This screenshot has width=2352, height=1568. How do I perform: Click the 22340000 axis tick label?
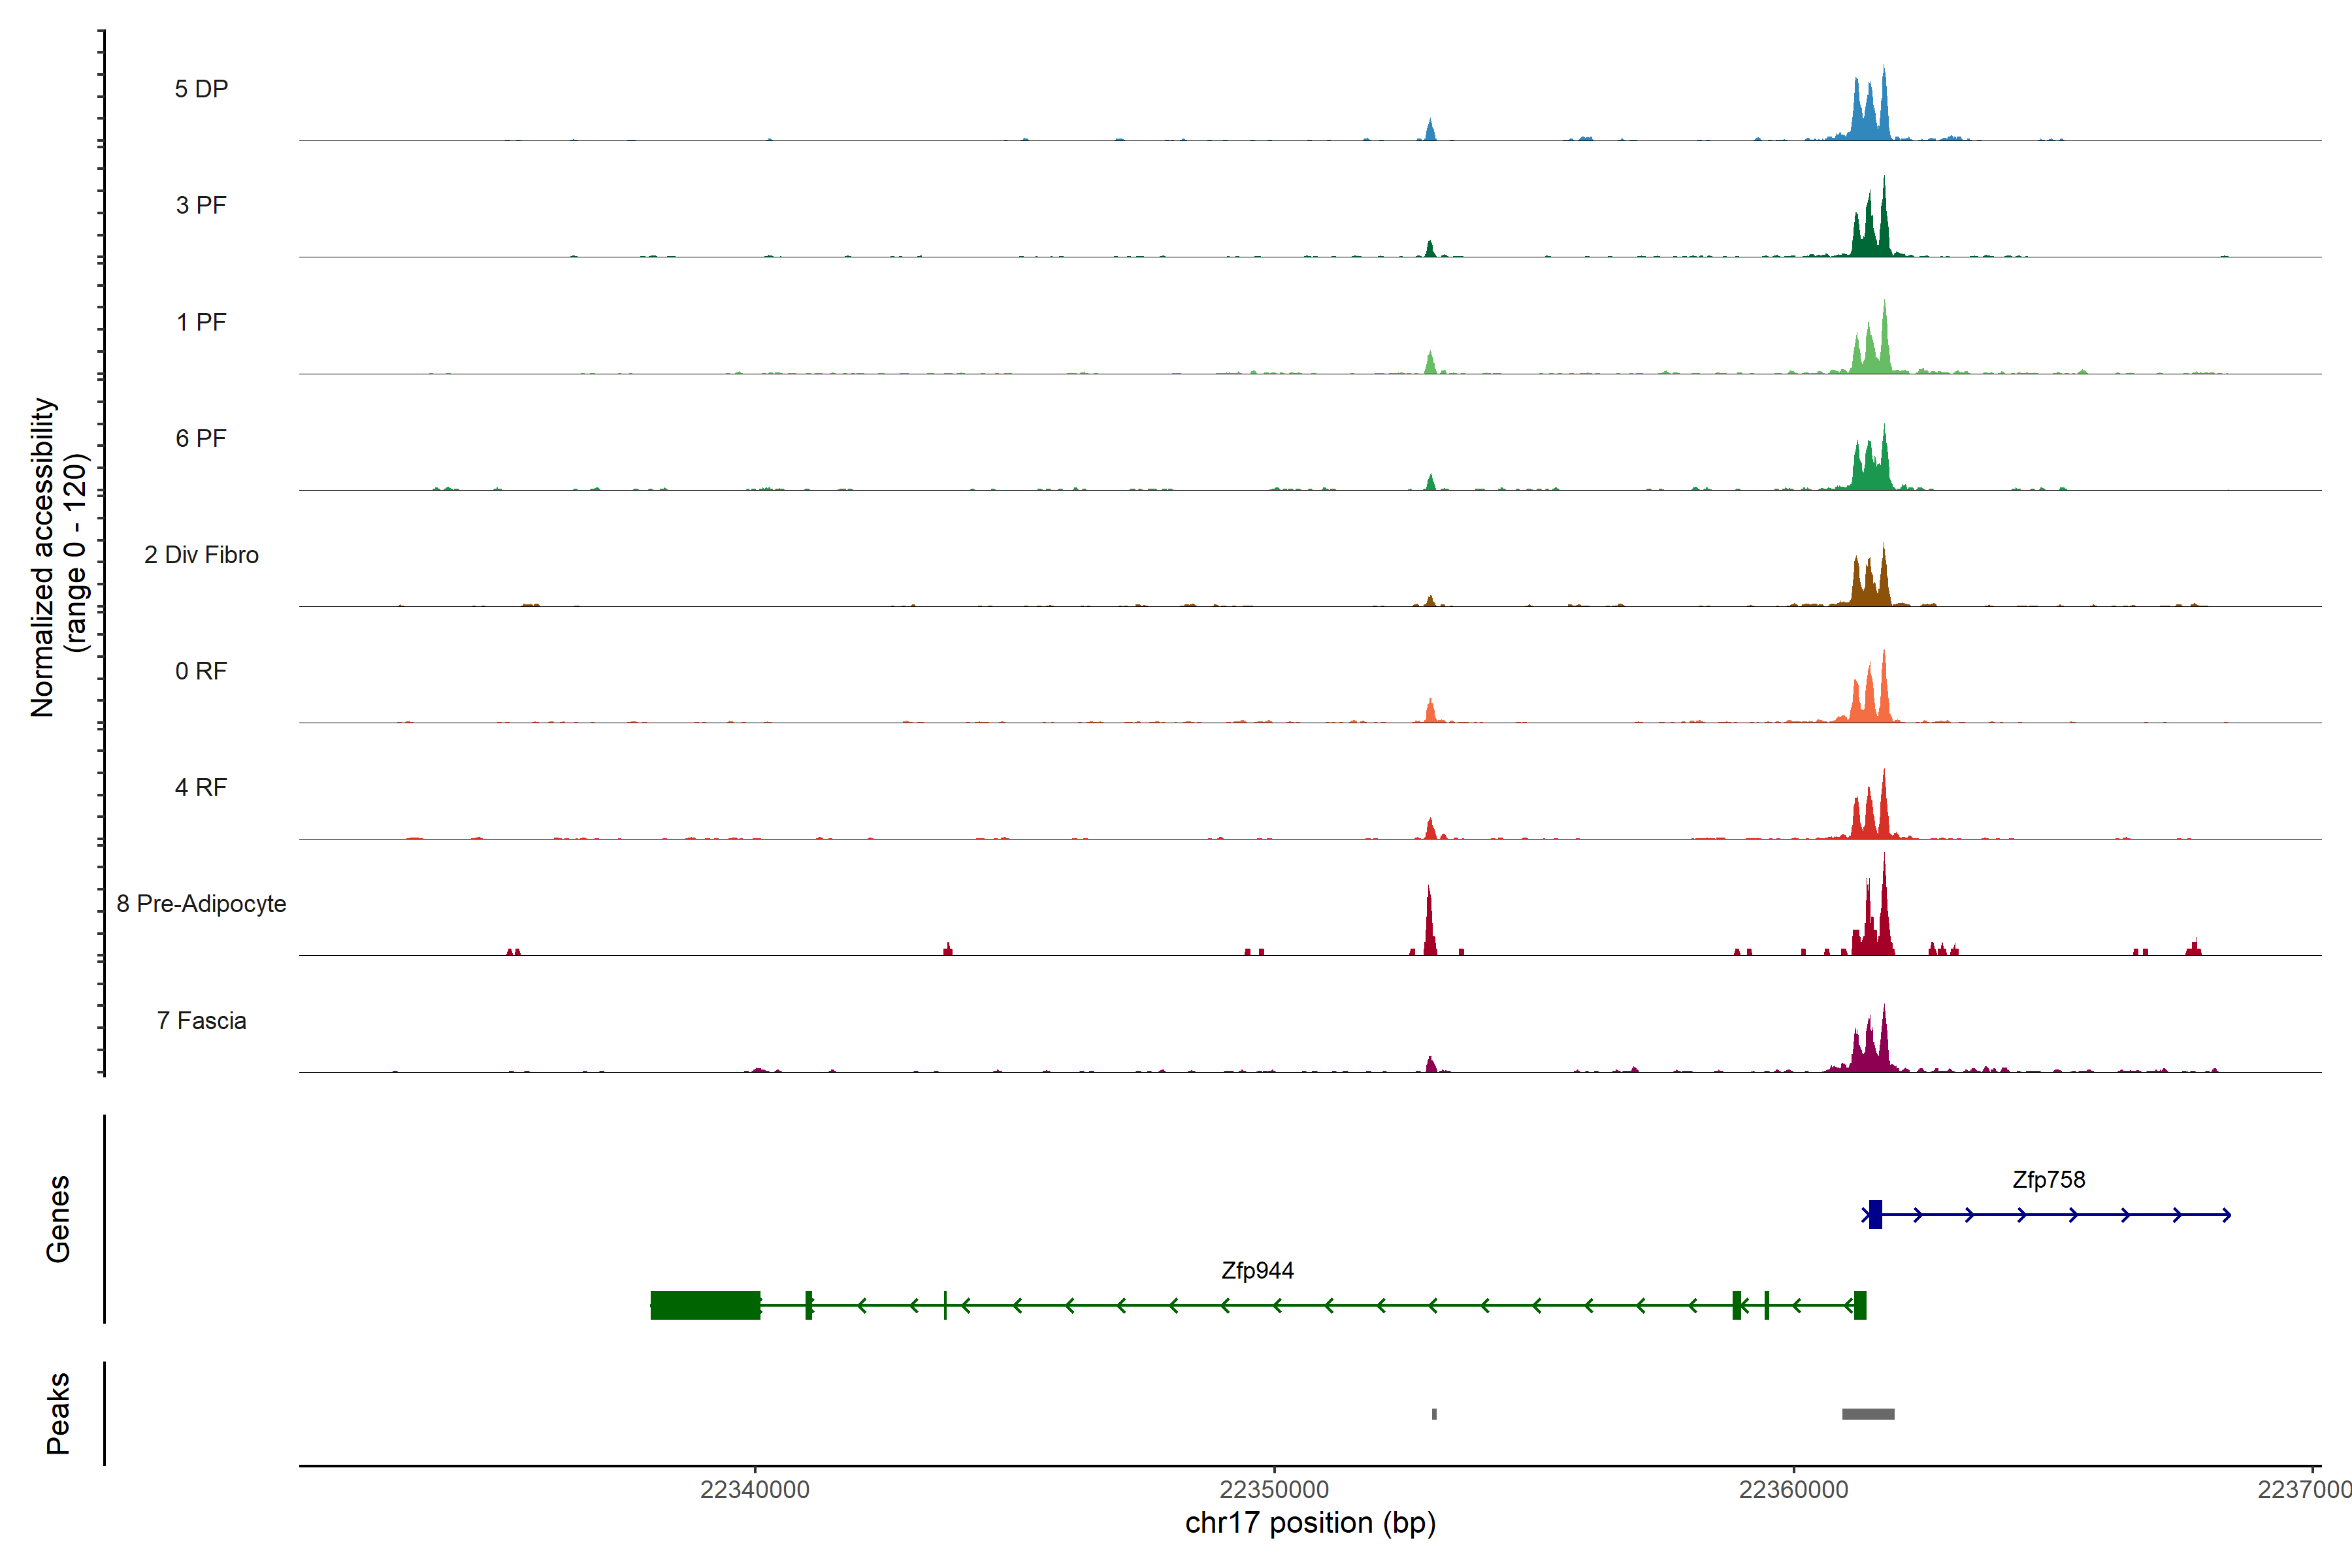click(x=755, y=1489)
